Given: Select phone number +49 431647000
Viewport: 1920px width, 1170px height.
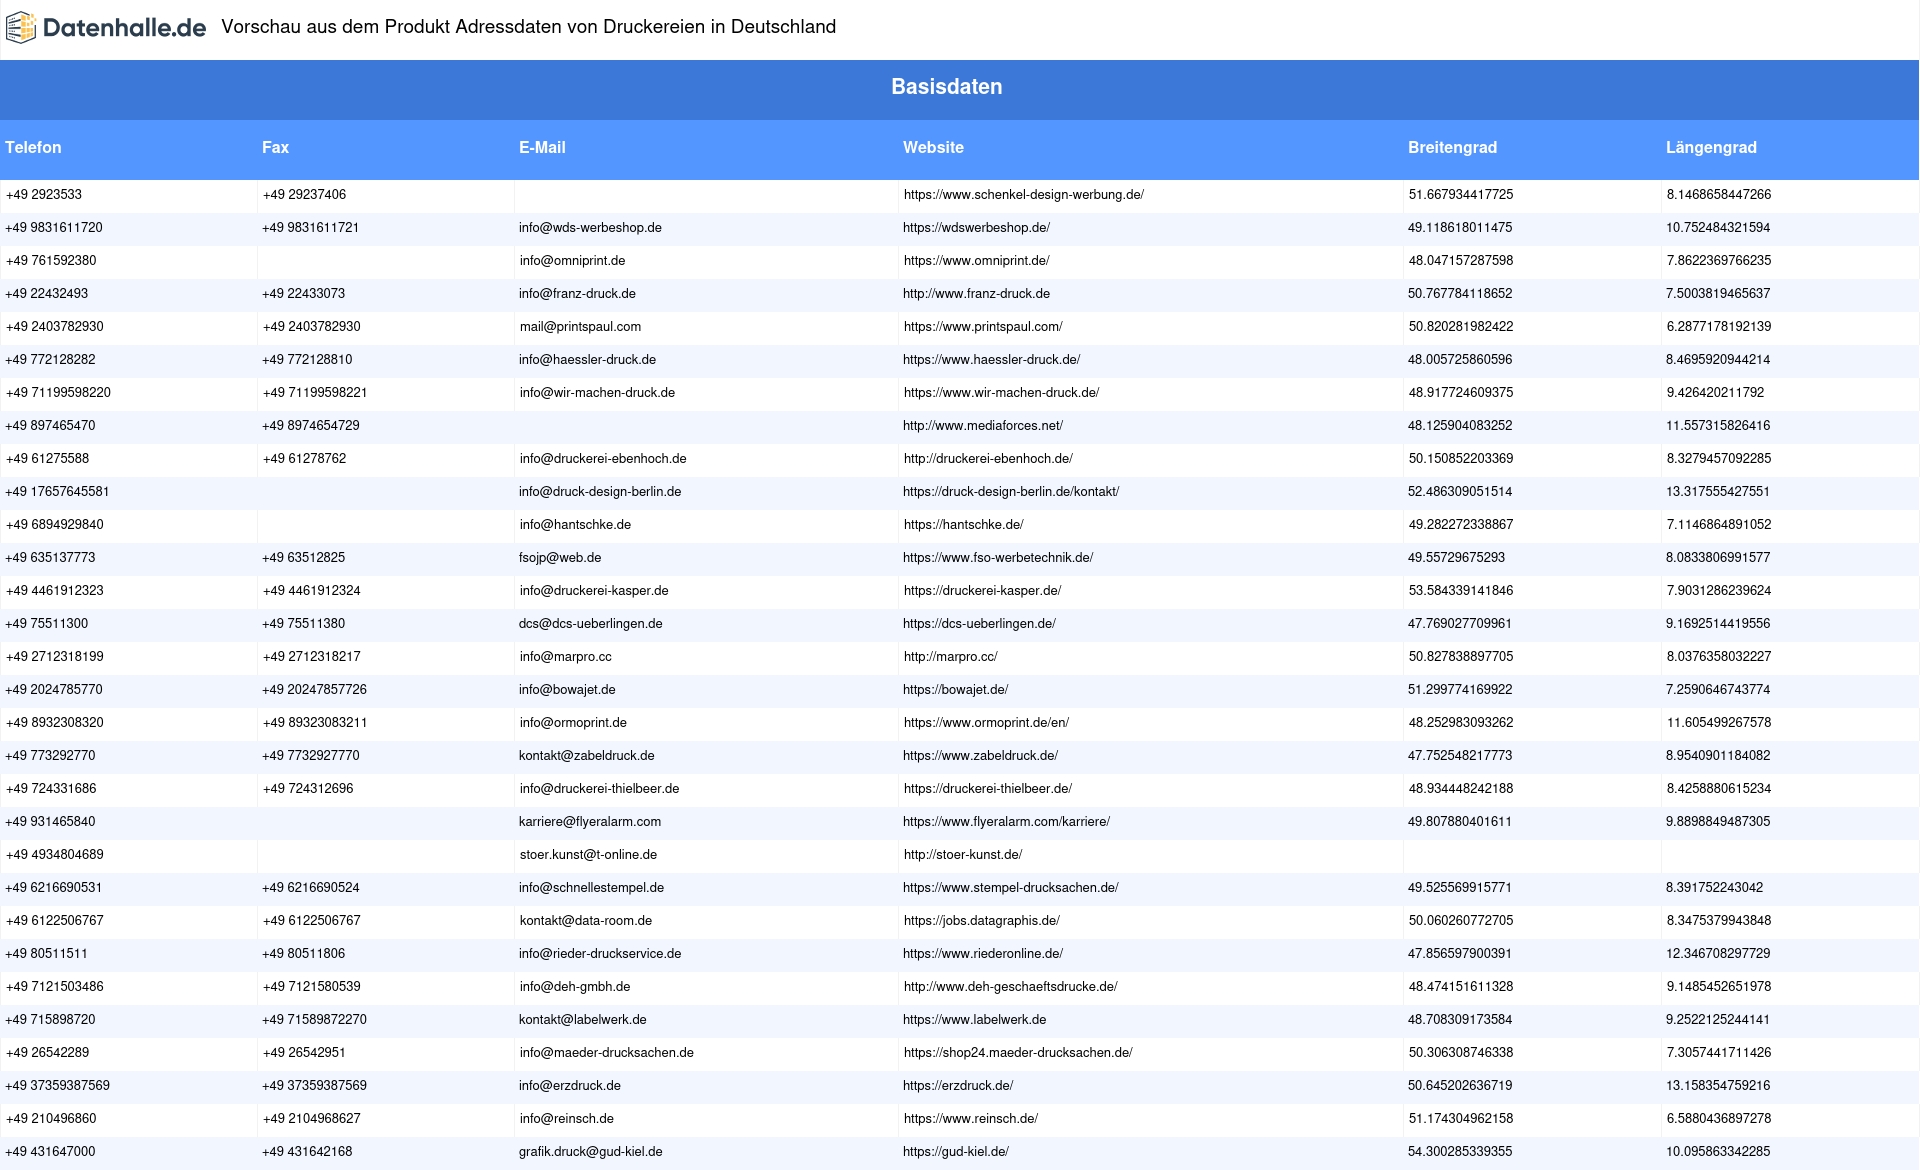Looking at the screenshot, I should point(50,1152).
